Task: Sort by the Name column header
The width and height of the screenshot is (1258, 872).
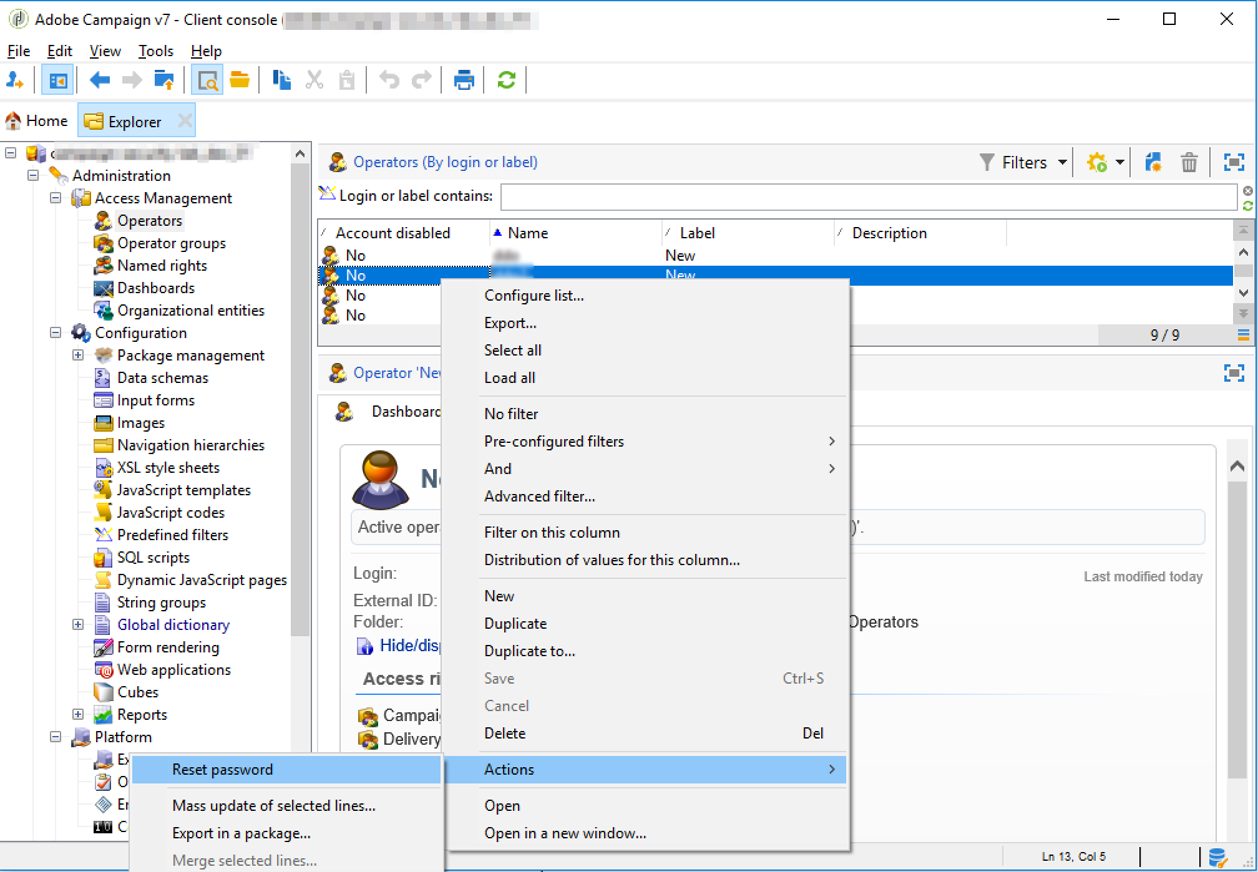Action: [576, 233]
